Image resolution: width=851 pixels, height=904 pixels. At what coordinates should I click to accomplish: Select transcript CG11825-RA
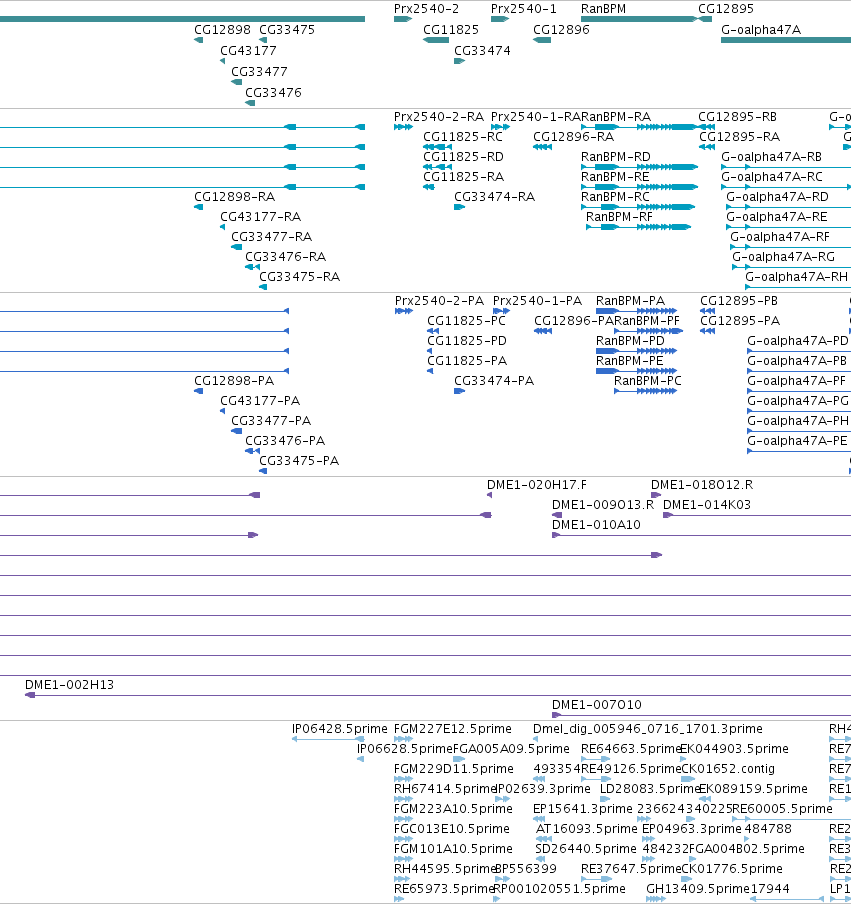tap(464, 176)
